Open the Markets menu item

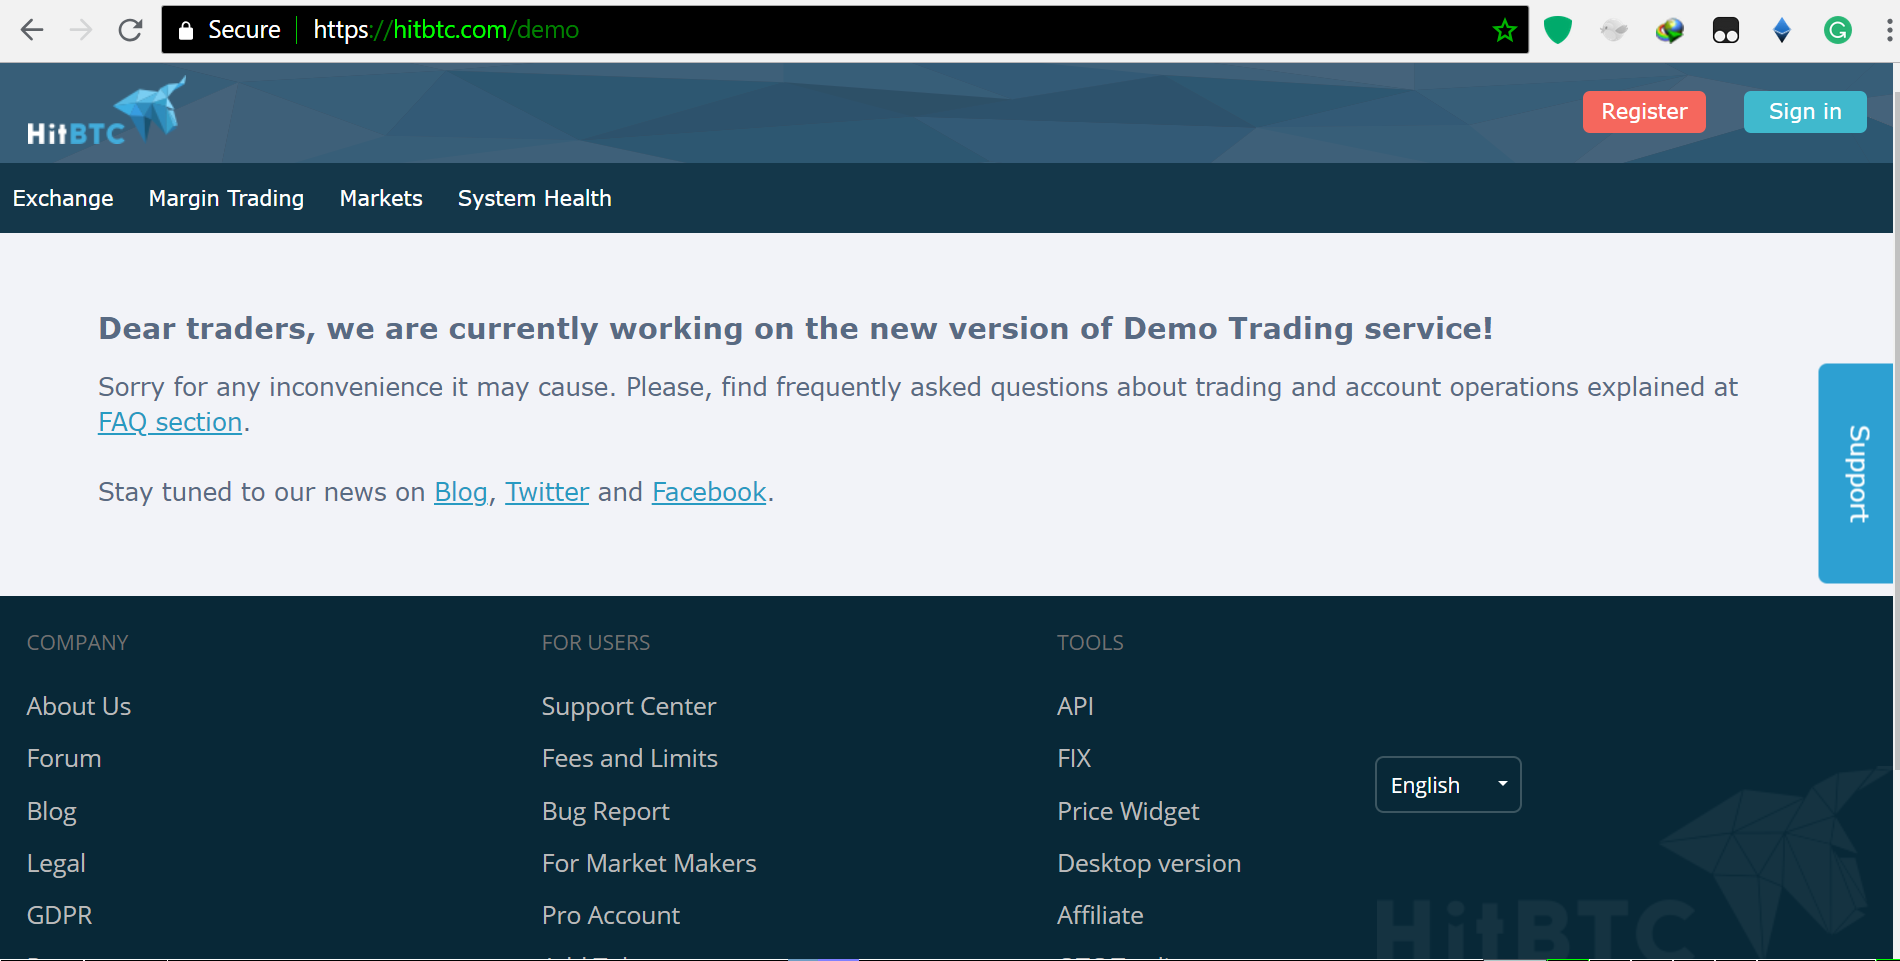(381, 198)
